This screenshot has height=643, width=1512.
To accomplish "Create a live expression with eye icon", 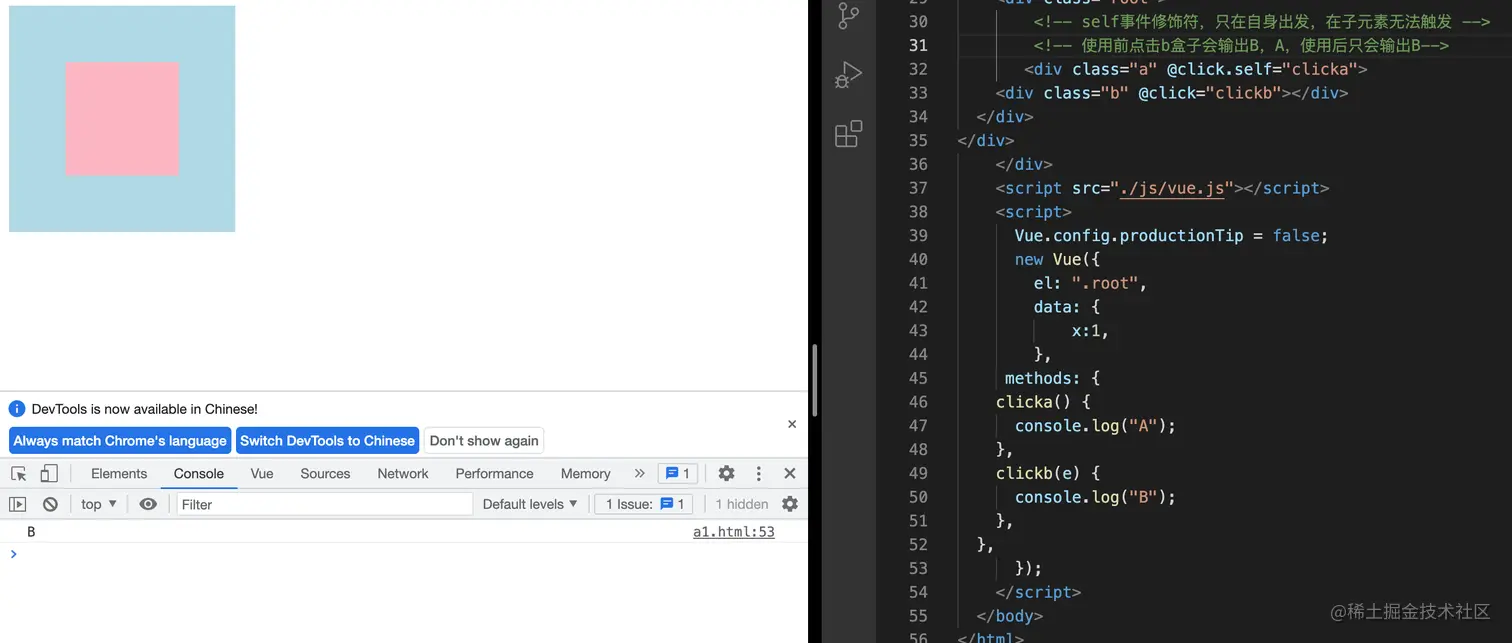I will click(148, 504).
